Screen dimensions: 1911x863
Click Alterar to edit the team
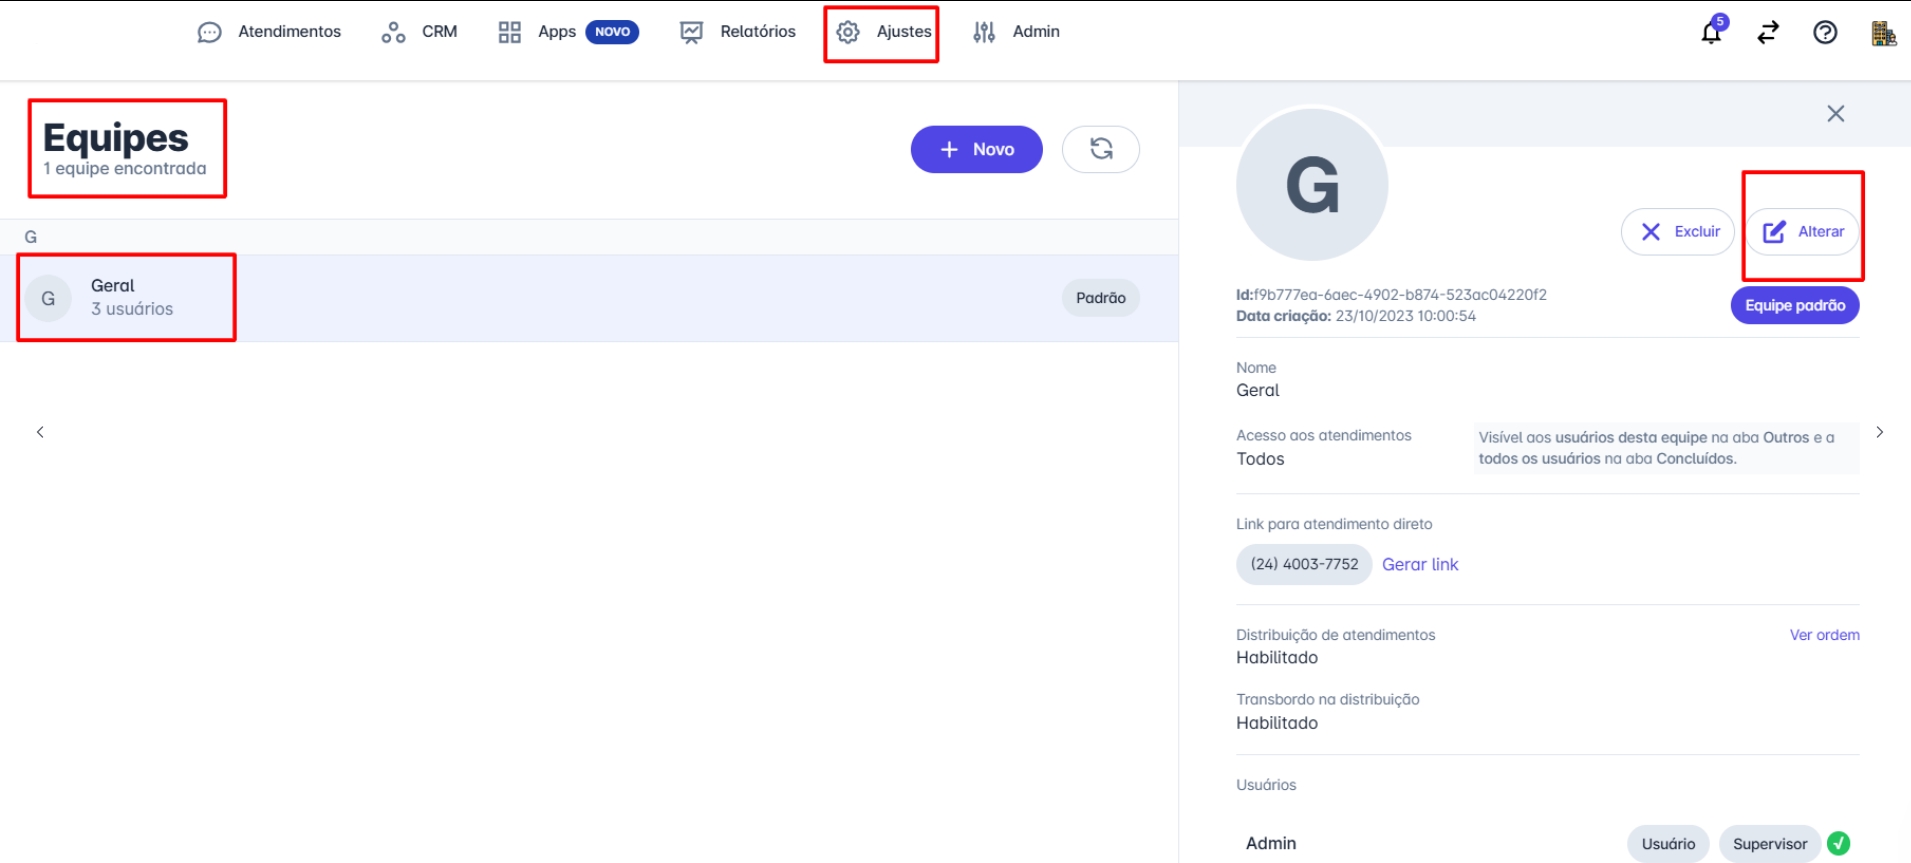[x=1803, y=231]
